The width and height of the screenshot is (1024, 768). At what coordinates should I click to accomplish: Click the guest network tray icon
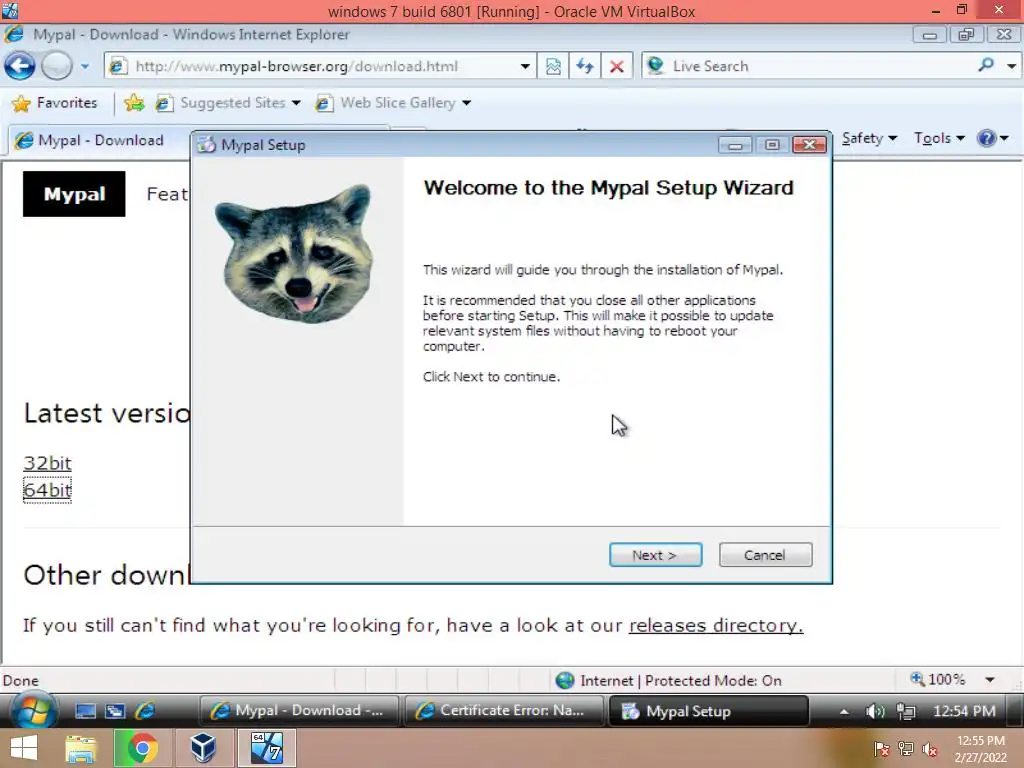point(906,711)
